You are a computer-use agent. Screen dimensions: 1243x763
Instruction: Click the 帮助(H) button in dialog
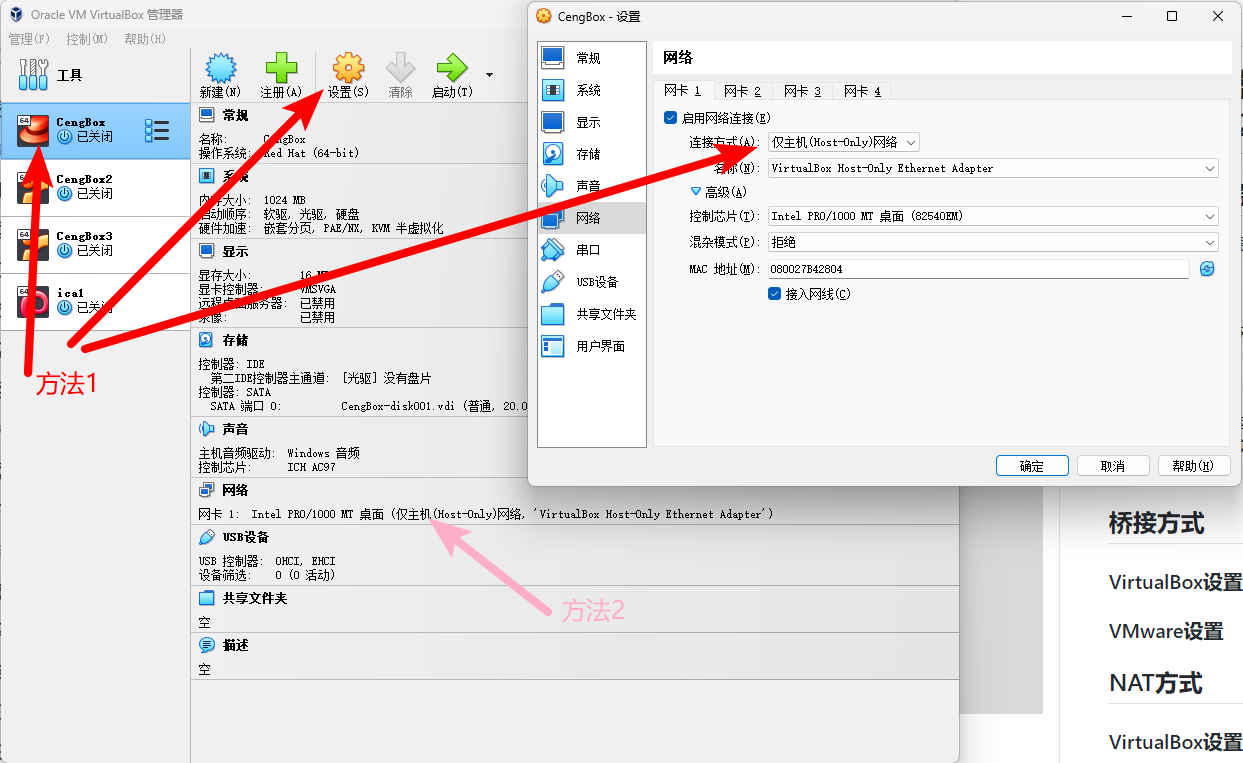1194,466
